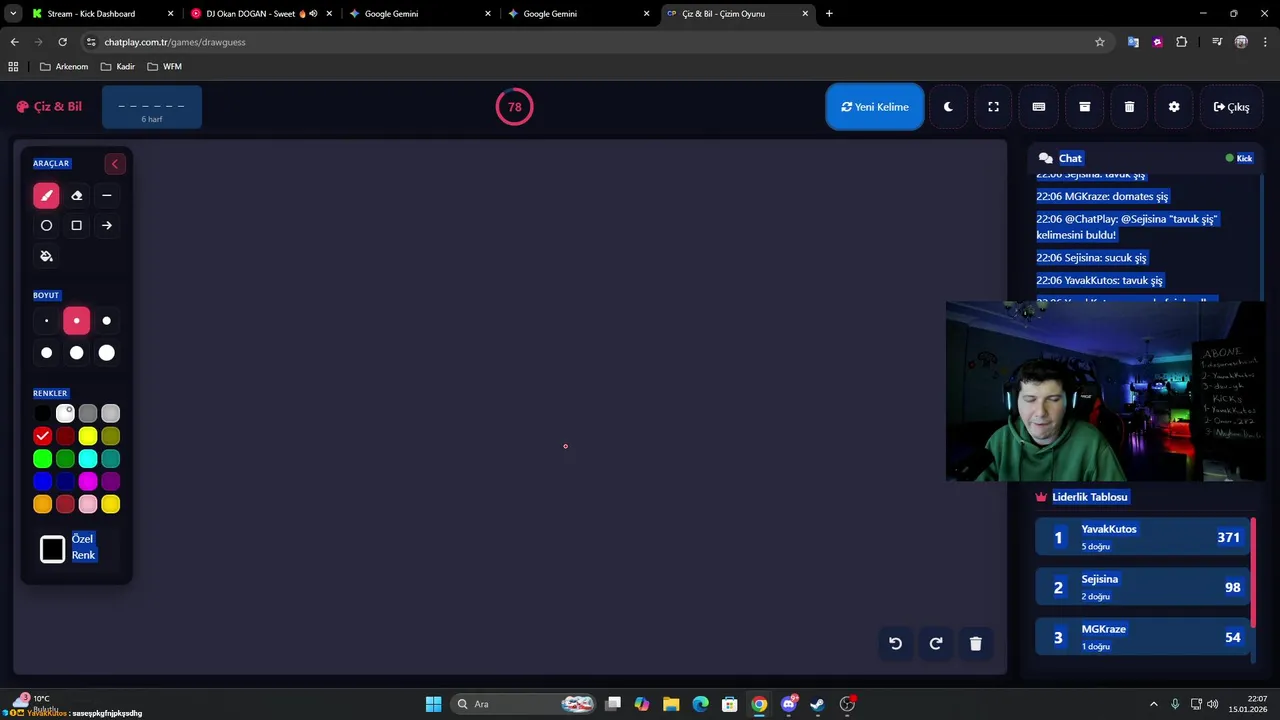Click the 6 harf word hint box
Viewport: 1280px width, 720px height.
click(x=152, y=107)
